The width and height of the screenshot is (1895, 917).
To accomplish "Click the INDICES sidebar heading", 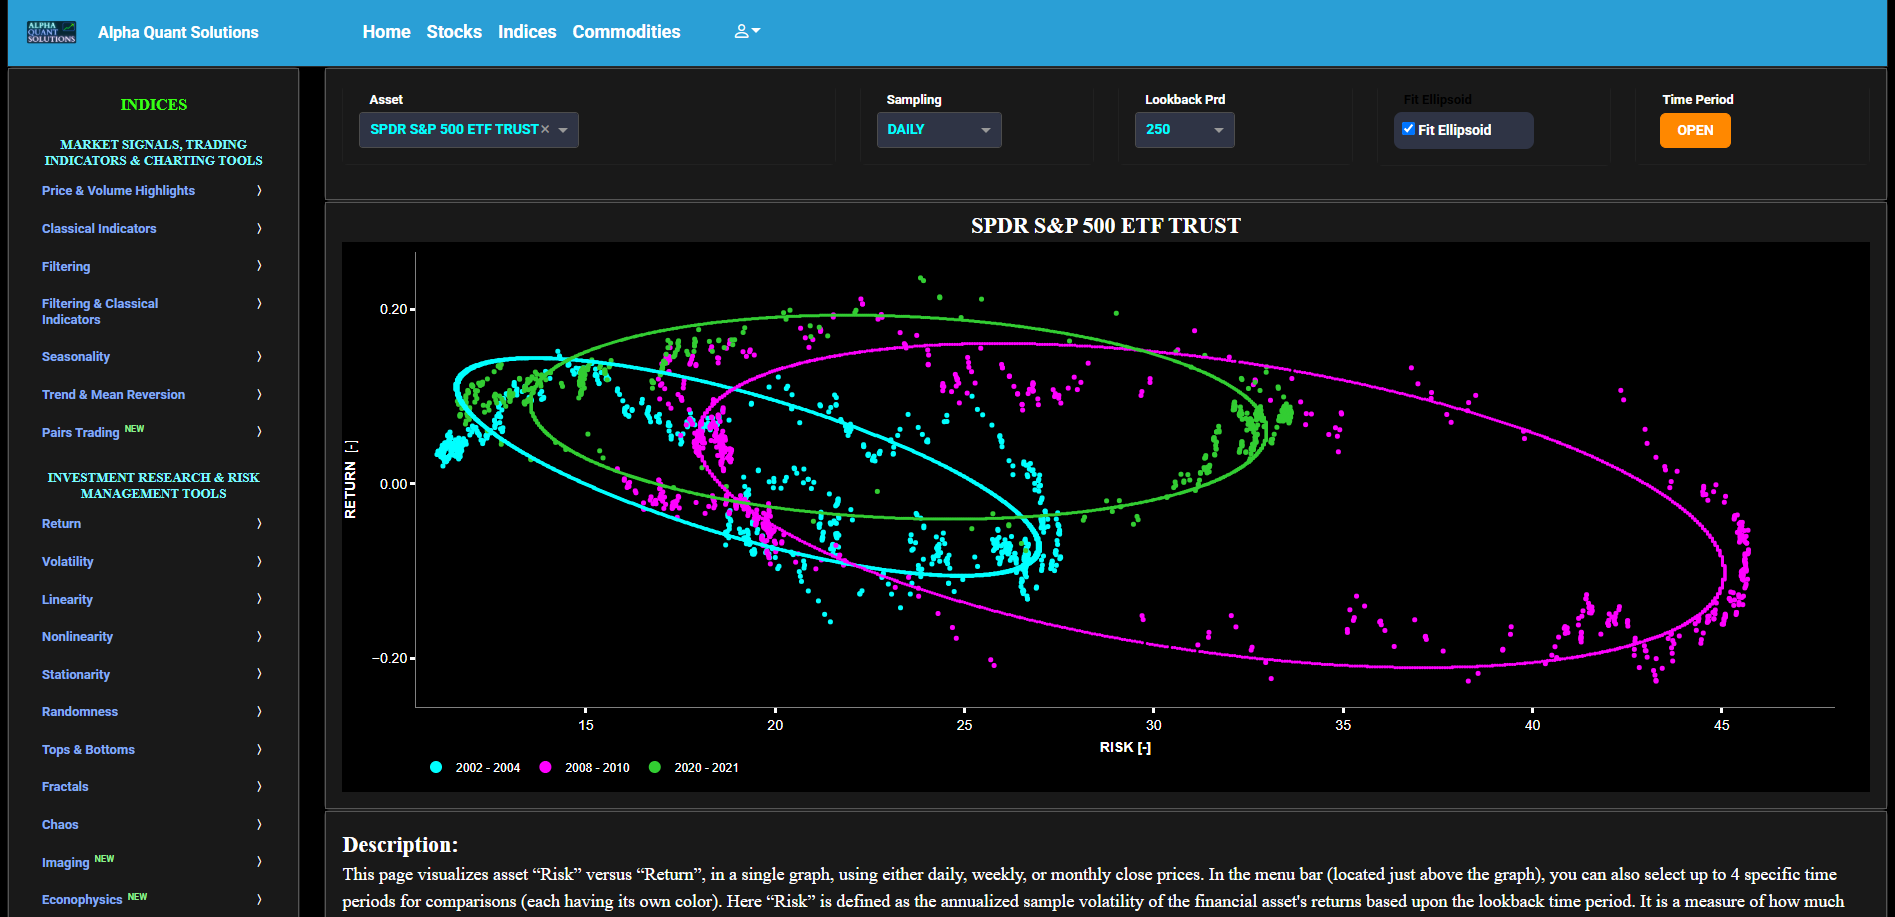I will coord(153,105).
